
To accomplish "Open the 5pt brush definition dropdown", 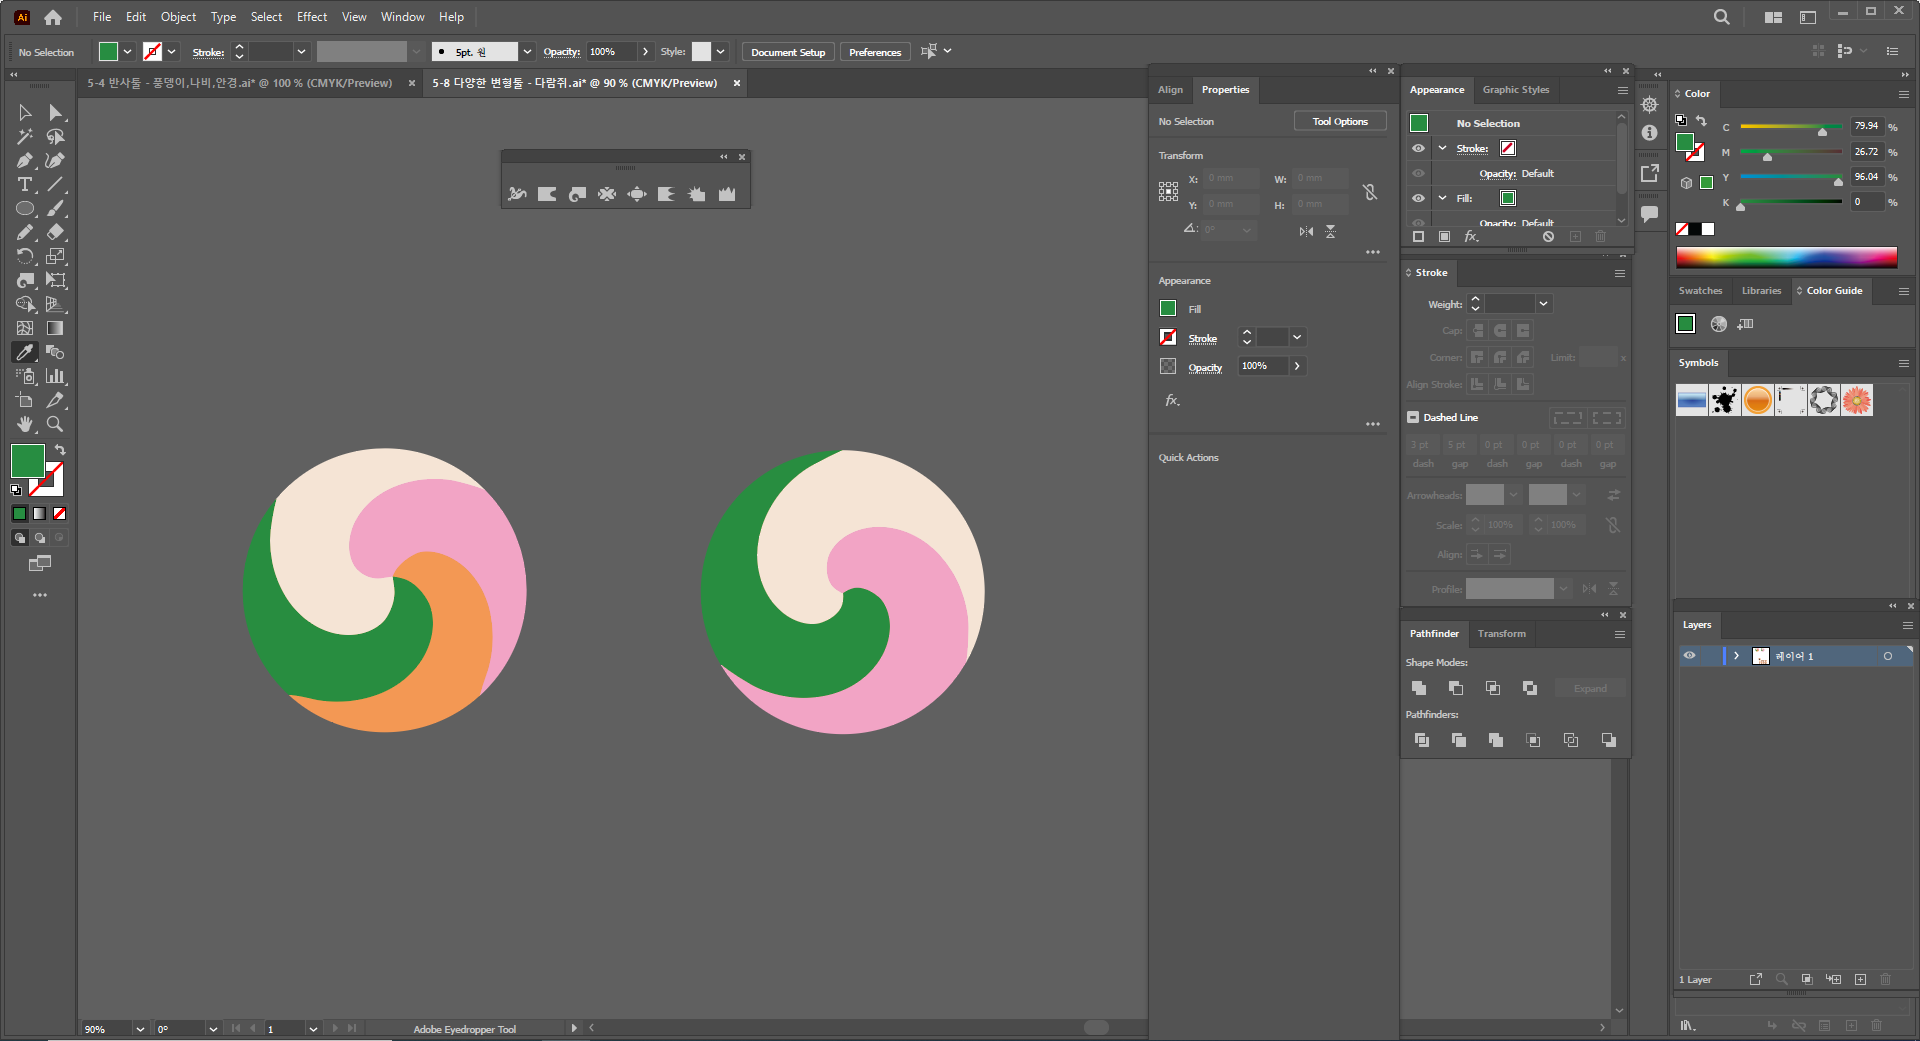I will 527,52.
